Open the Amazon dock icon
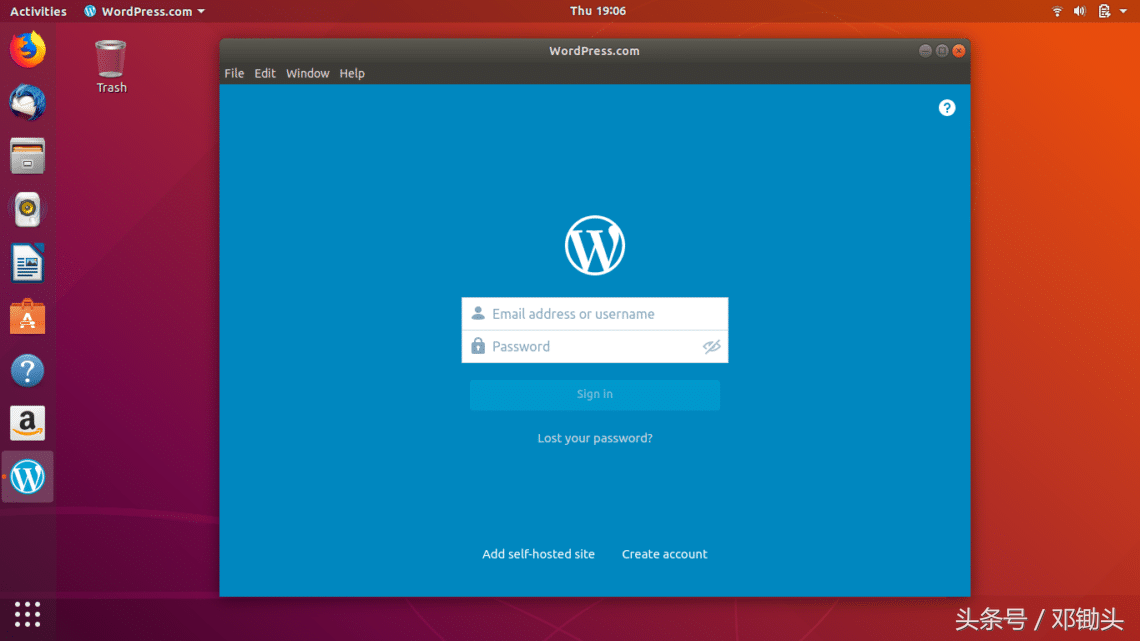The image size is (1140, 641). [28, 424]
